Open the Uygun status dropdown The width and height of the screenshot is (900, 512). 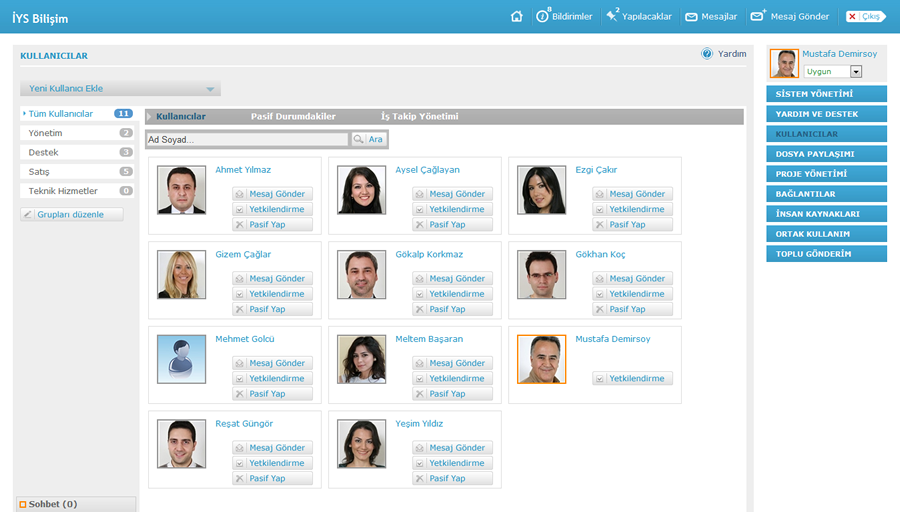[856, 72]
